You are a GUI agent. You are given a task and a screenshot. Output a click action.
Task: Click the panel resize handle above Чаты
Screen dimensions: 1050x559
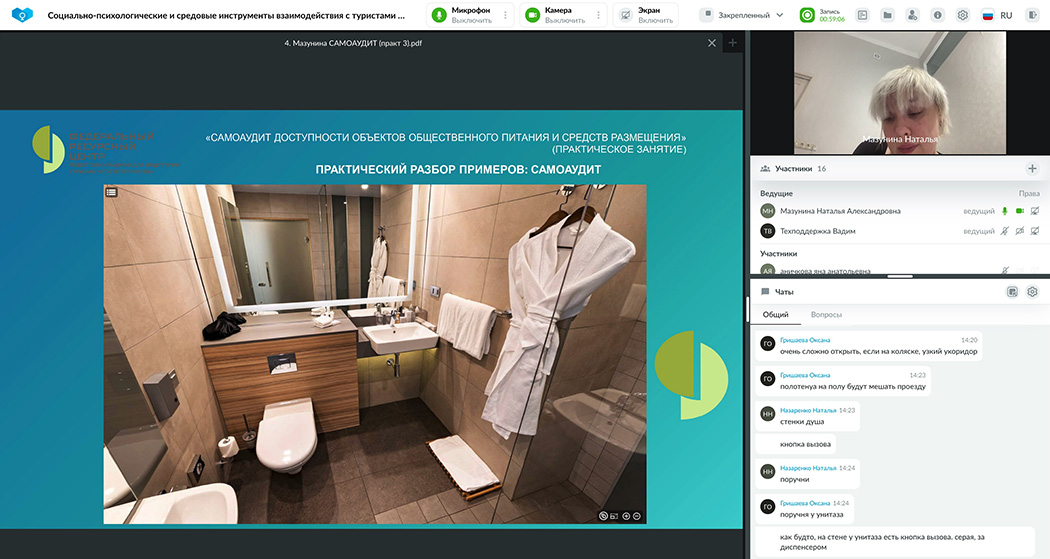tap(899, 276)
